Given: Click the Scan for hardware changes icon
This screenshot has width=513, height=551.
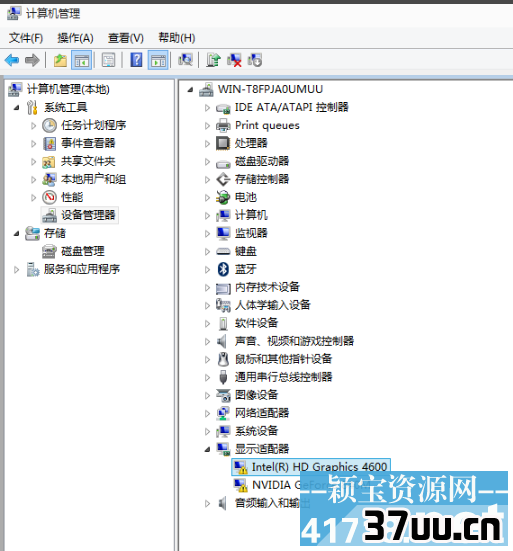Looking at the screenshot, I should pyautogui.click(x=185, y=60).
